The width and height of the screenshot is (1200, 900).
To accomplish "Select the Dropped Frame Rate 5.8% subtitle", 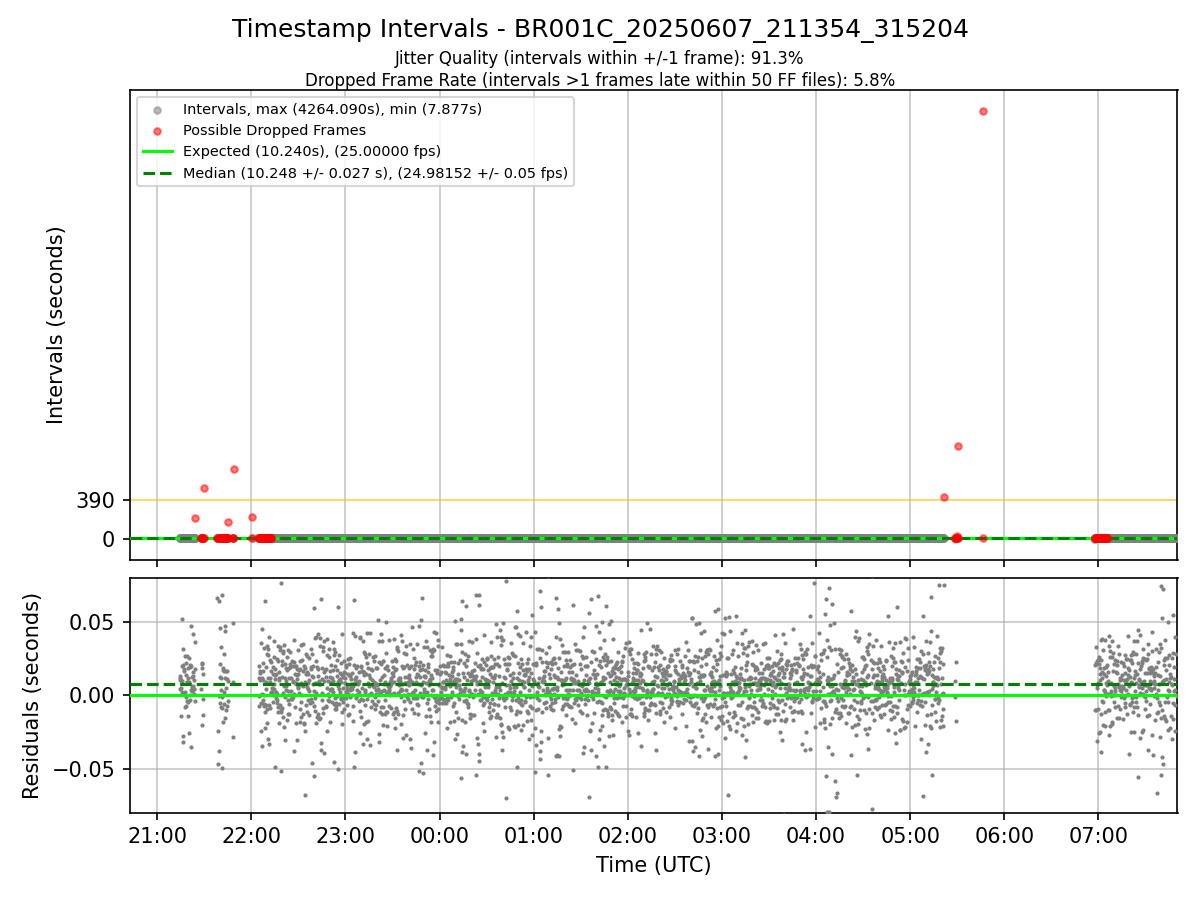I will tap(600, 80).
